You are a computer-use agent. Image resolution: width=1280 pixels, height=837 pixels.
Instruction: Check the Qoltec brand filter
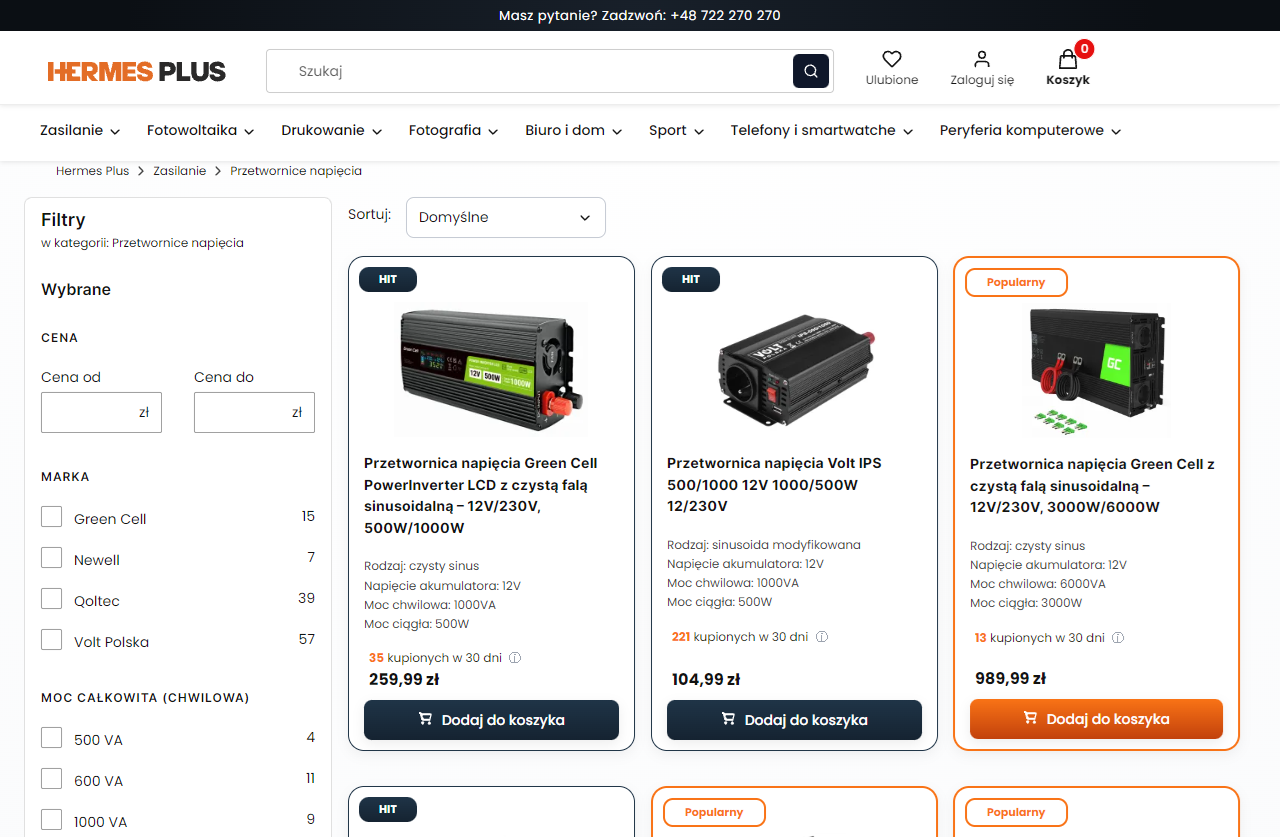51,599
